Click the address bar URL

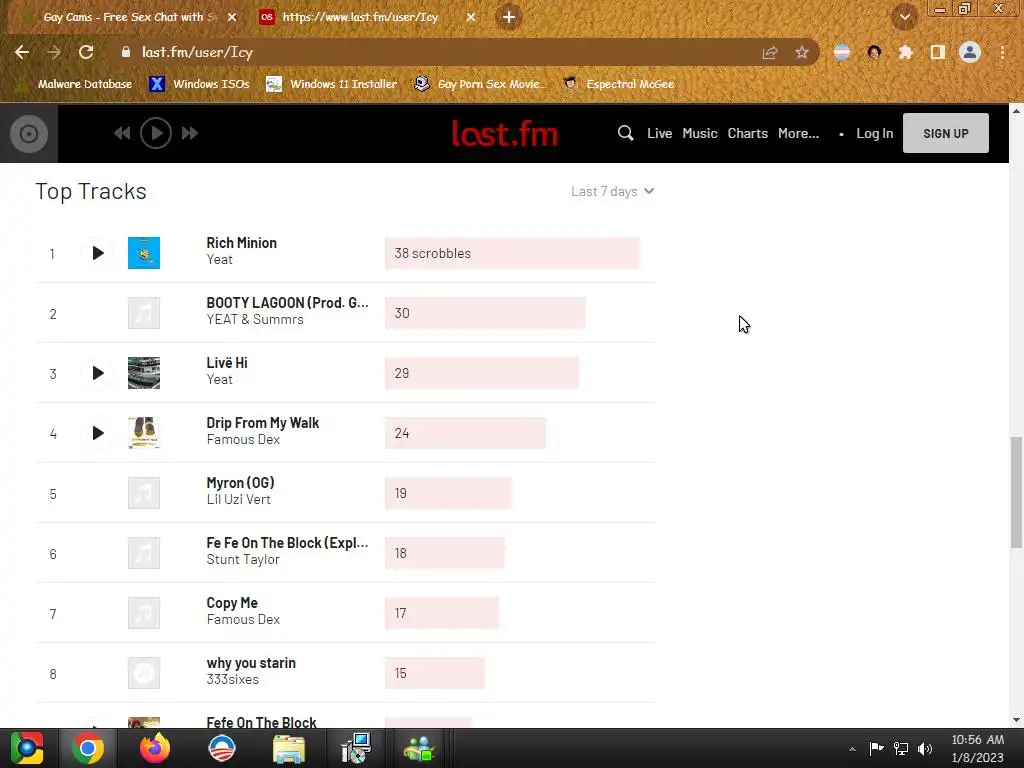[197, 52]
